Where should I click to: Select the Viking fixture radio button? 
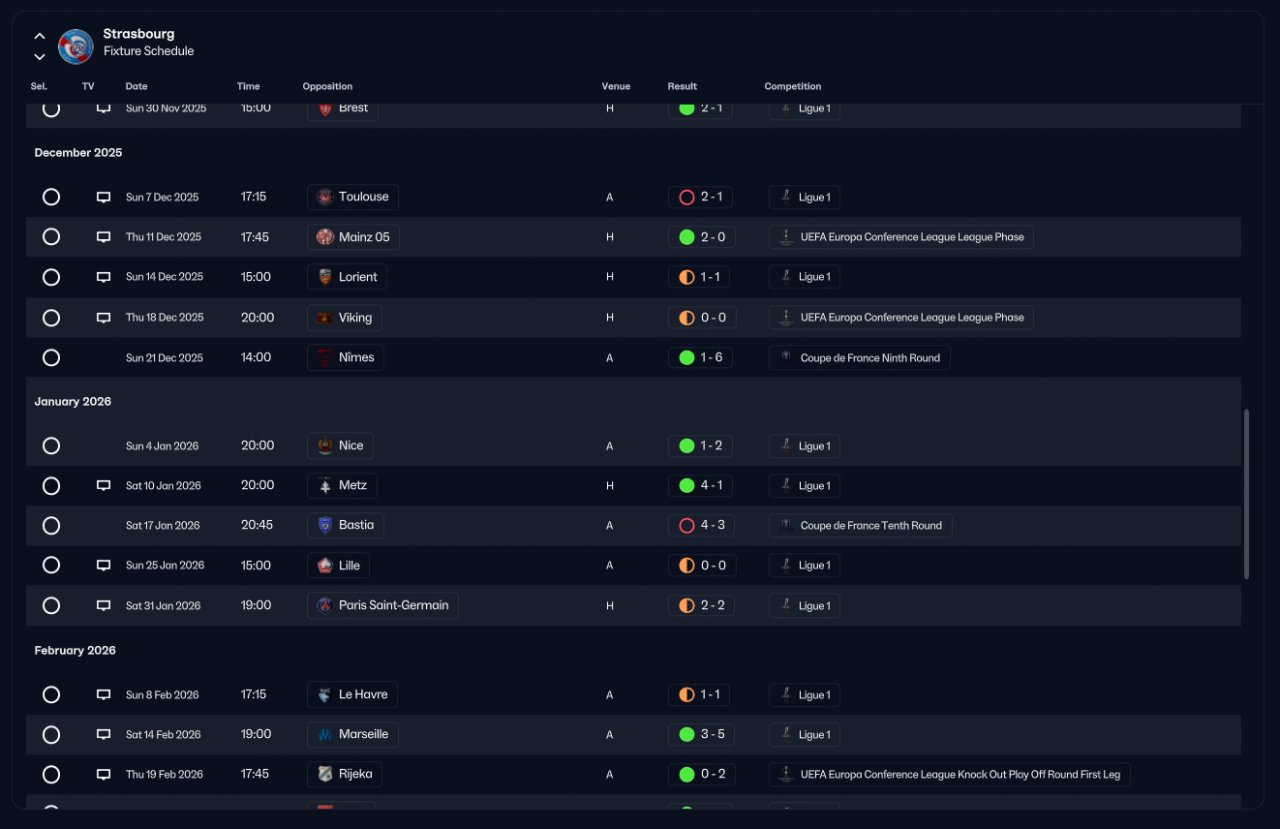[51, 317]
